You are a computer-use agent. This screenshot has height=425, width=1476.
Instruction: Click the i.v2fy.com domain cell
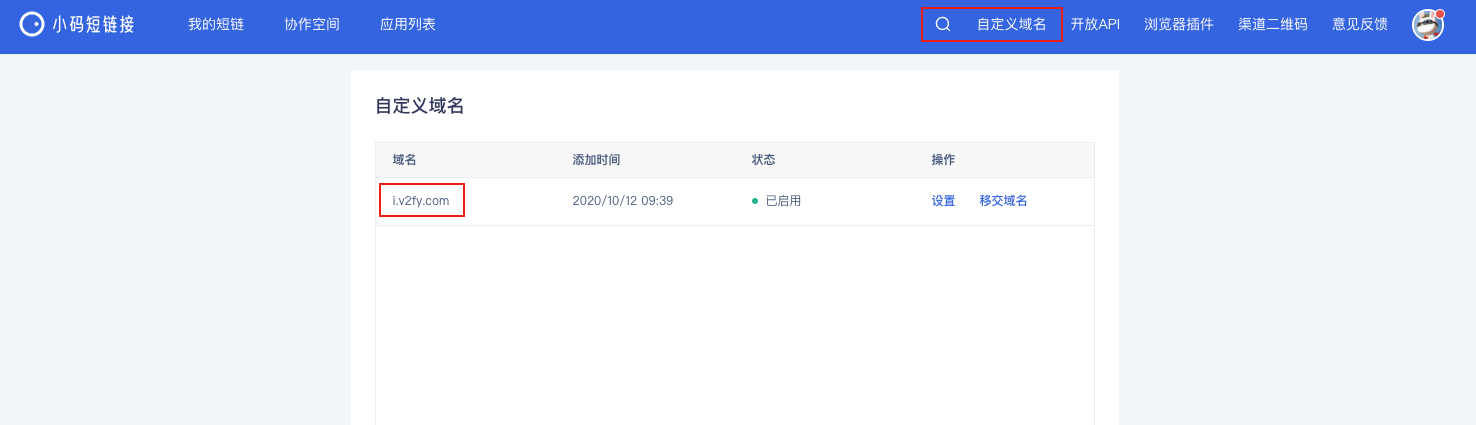click(x=421, y=201)
